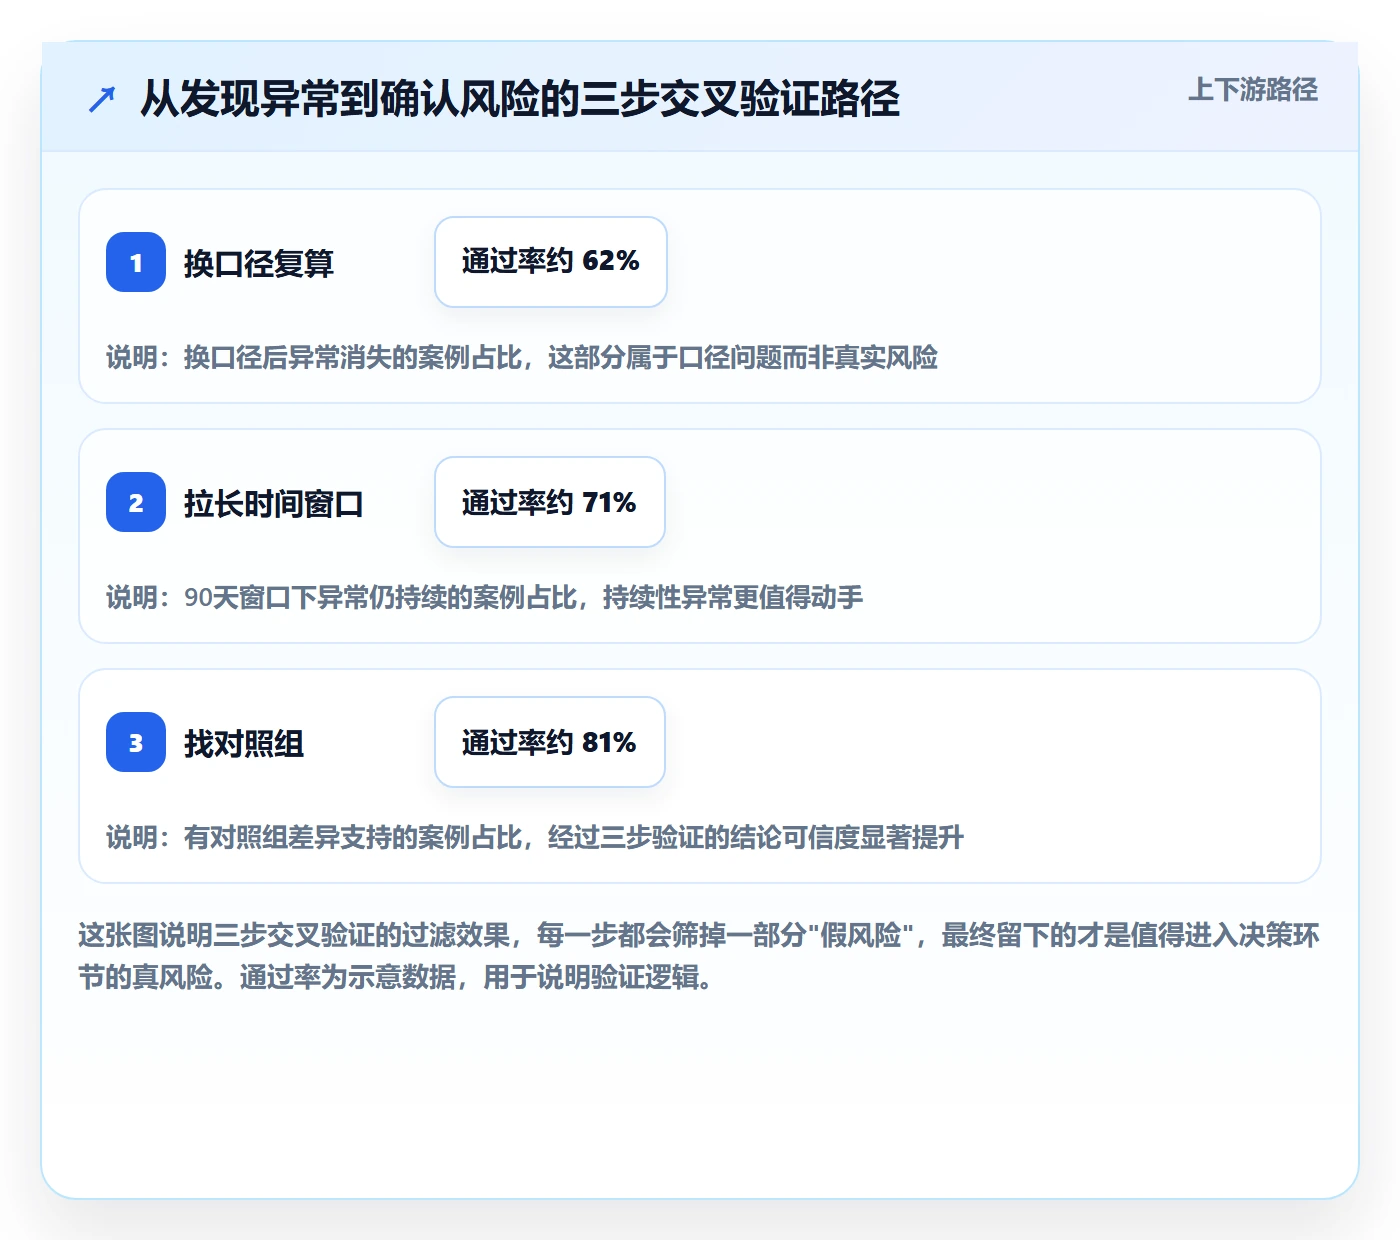Select the step title 找对照组
This screenshot has height=1240, width=1400.
(x=244, y=743)
